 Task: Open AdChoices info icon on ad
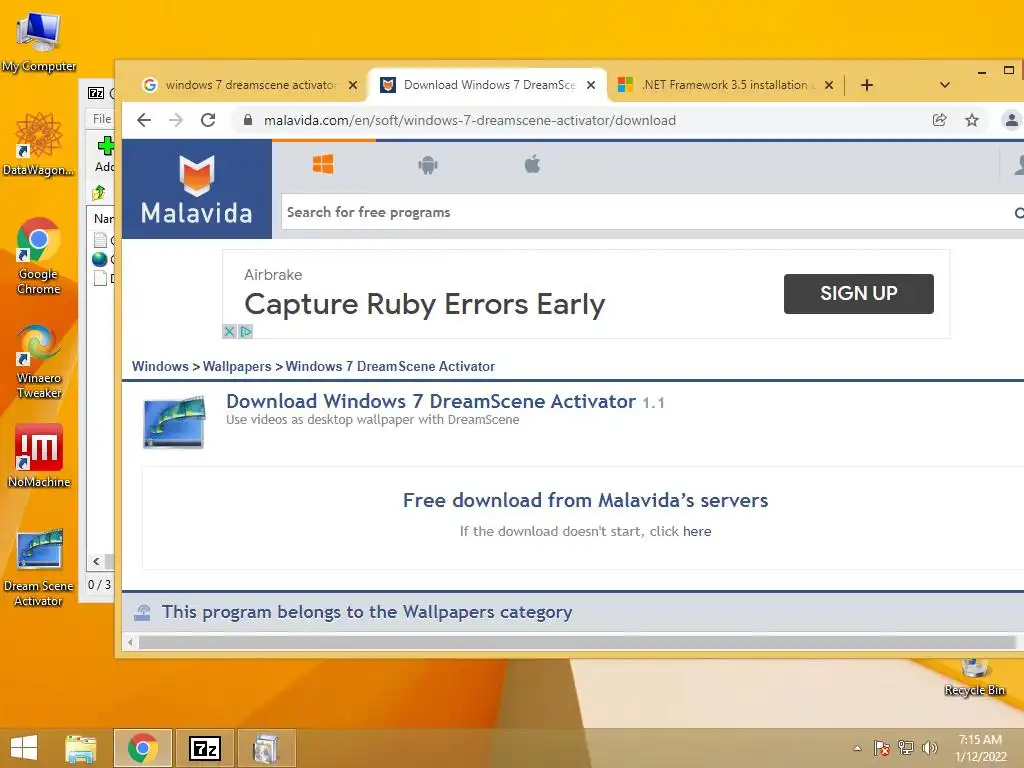246,332
